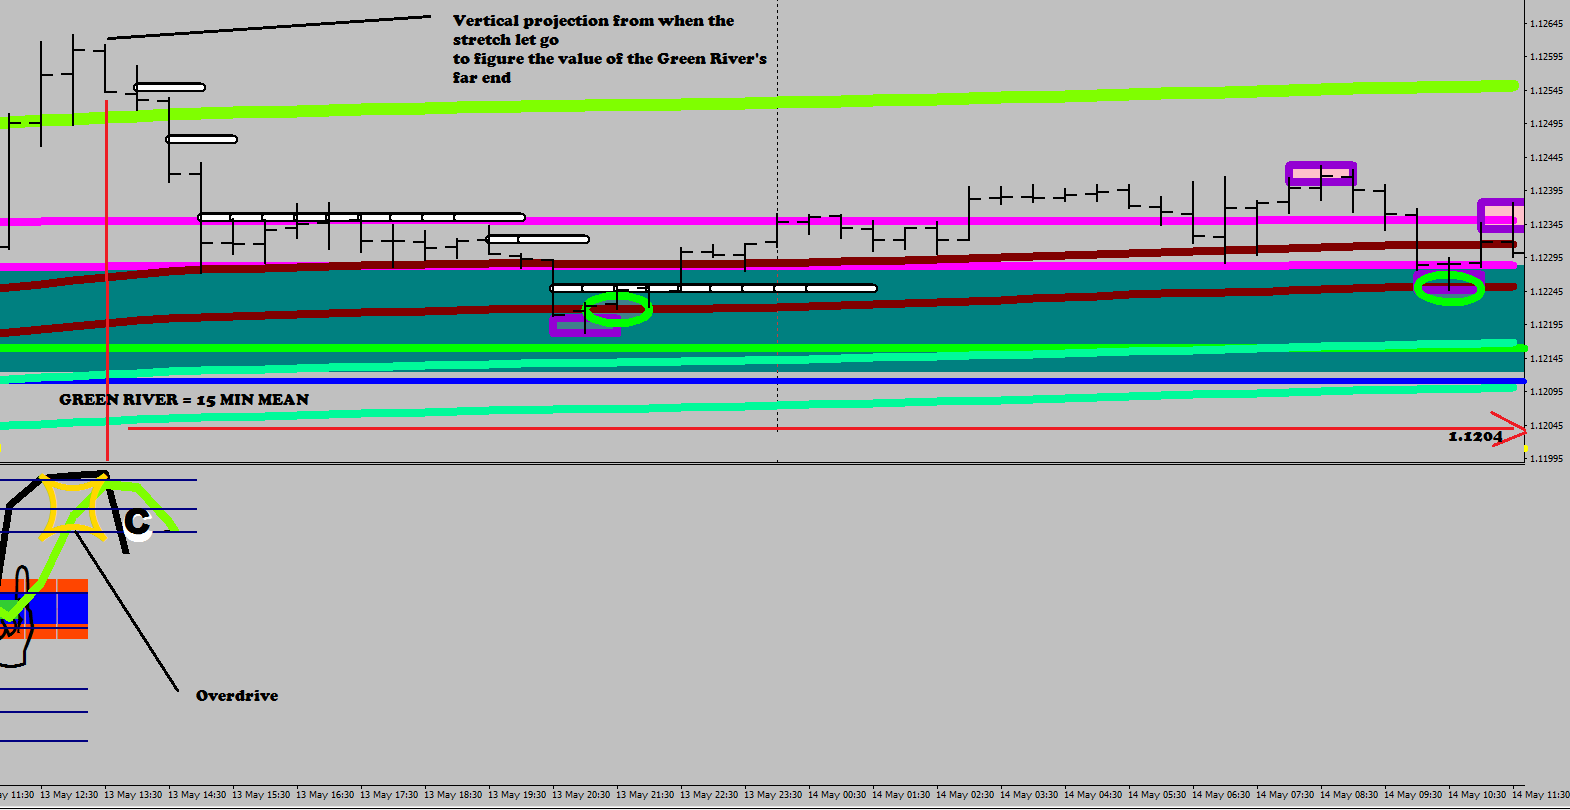Click the letter C marker
This screenshot has height=810, width=1570.
tap(137, 521)
